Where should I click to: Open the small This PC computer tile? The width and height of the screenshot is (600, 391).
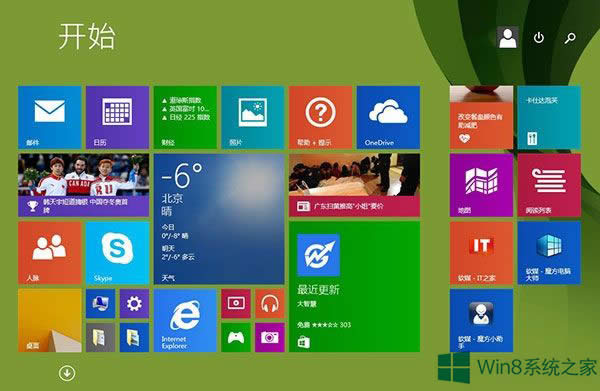point(101,304)
